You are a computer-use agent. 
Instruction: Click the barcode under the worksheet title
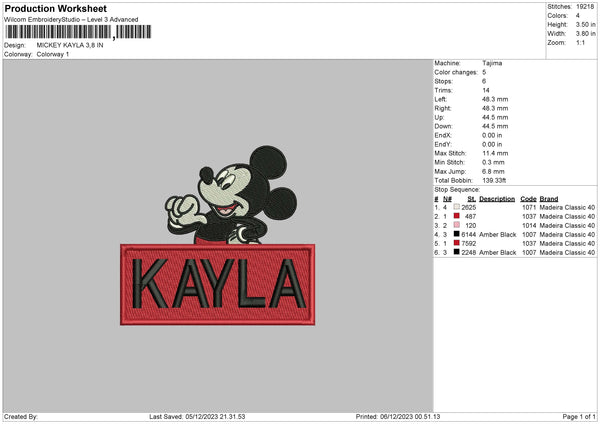tap(78, 32)
